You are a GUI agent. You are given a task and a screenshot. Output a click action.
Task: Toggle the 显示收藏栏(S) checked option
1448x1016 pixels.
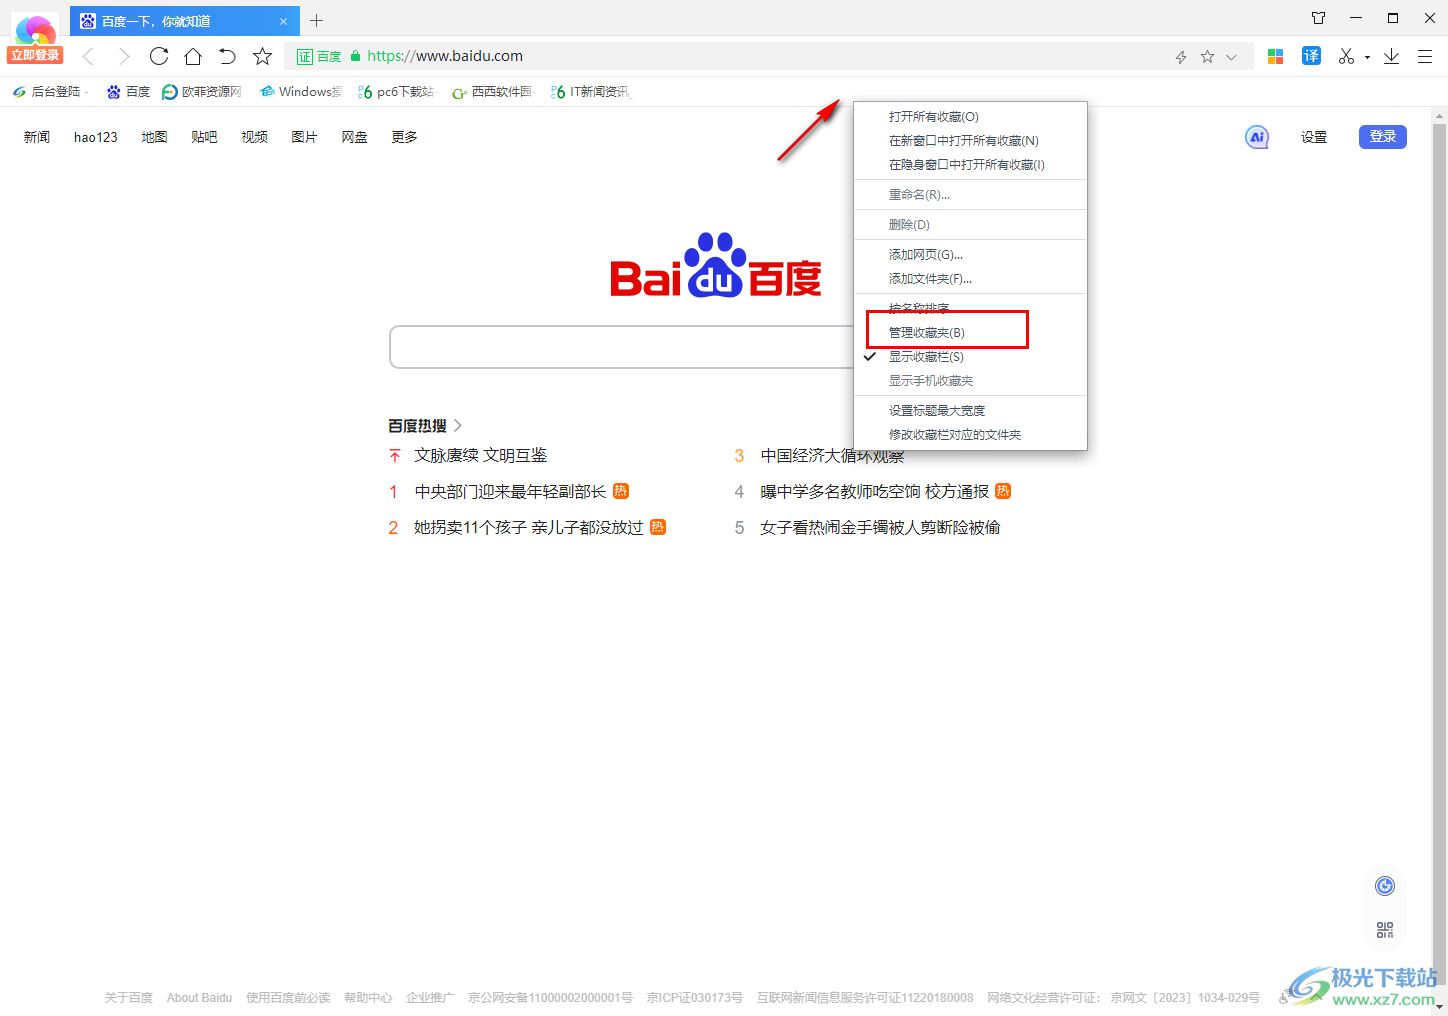click(970, 357)
